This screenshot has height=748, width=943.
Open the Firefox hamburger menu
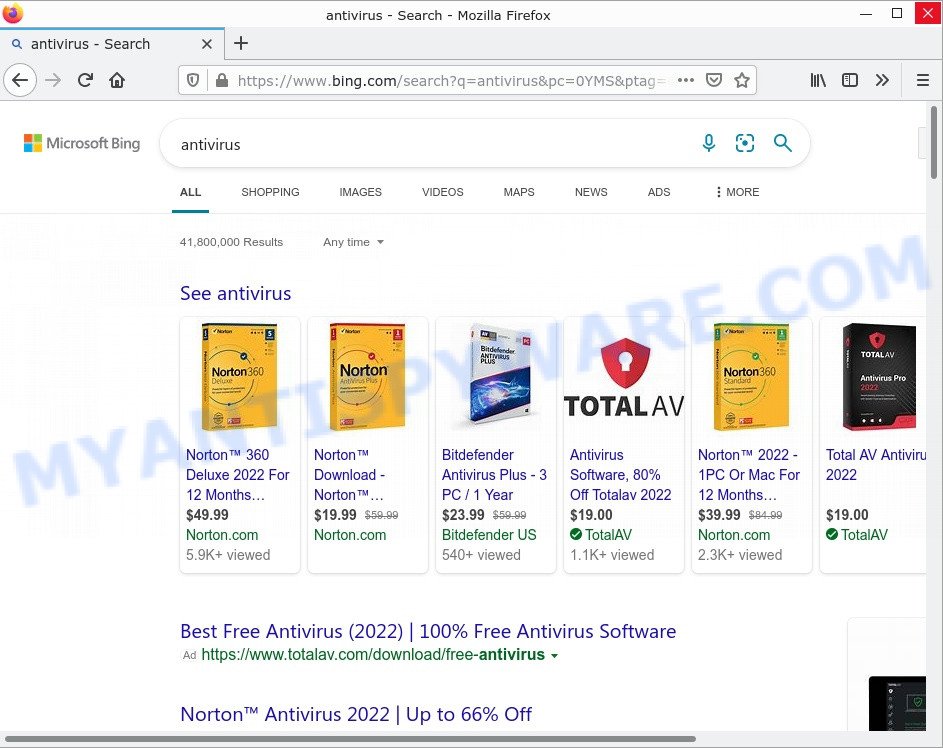pos(923,80)
